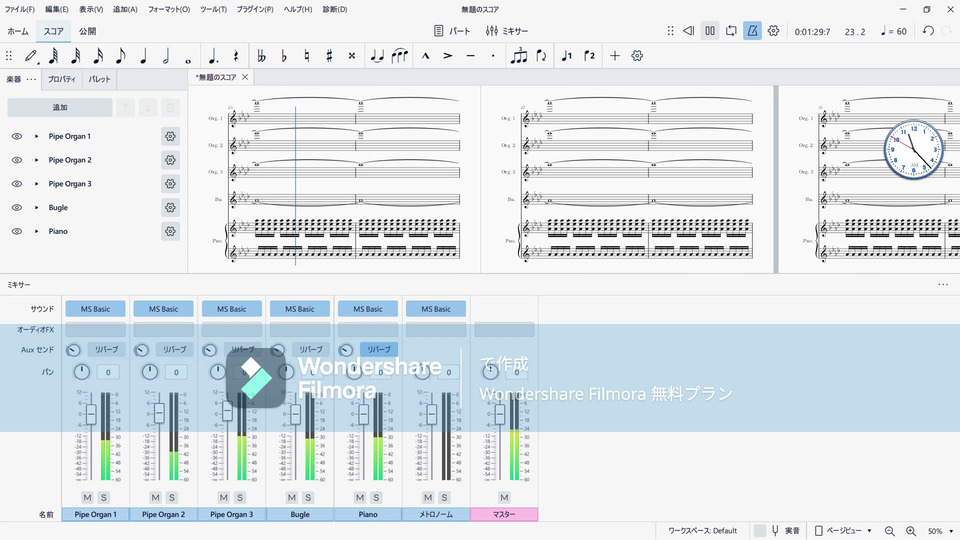
Task: Hide Pipe Organ 3 with eye icon
Action: pyautogui.click(x=17, y=184)
